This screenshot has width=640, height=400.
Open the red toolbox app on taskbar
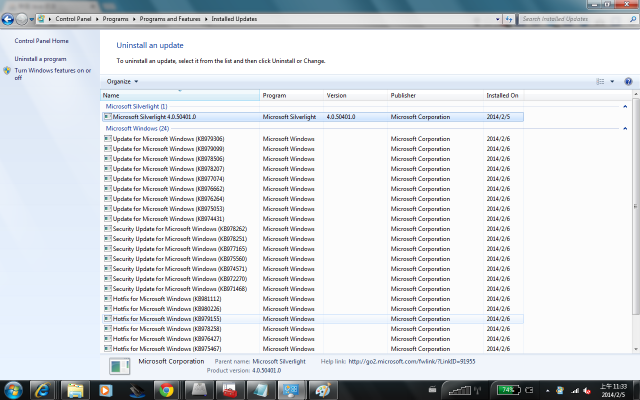230,390
